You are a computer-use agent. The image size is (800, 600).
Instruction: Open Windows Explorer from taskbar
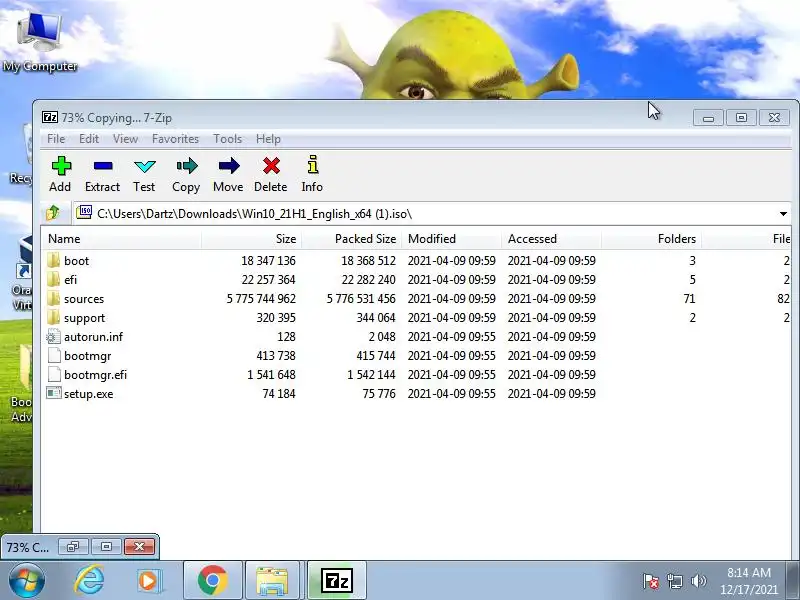[272, 581]
